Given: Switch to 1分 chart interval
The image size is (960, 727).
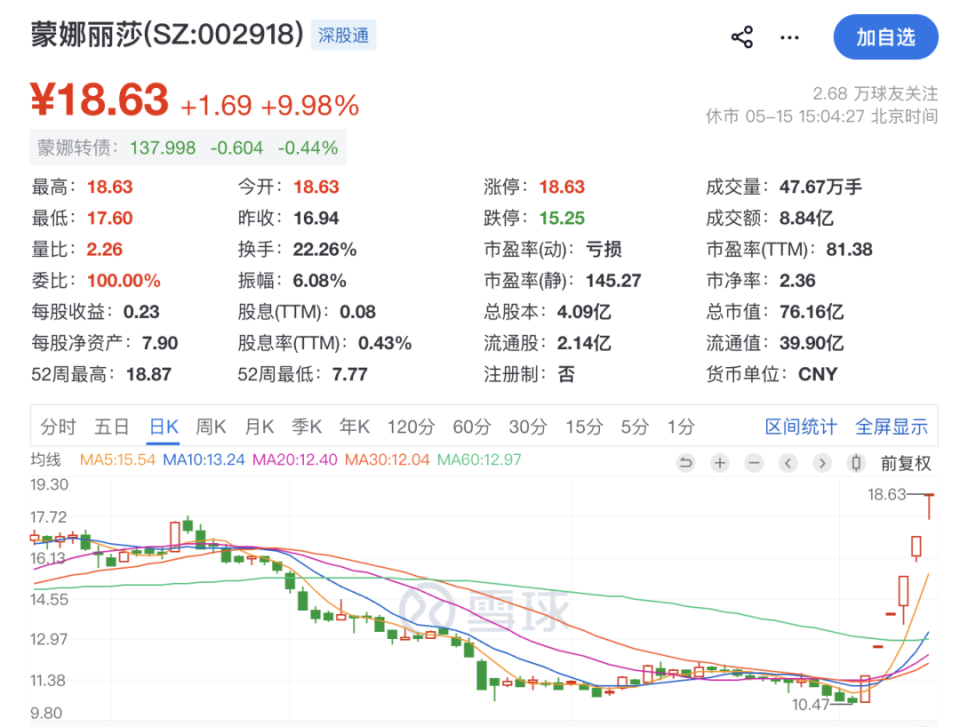Looking at the screenshot, I should click(681, 426).
